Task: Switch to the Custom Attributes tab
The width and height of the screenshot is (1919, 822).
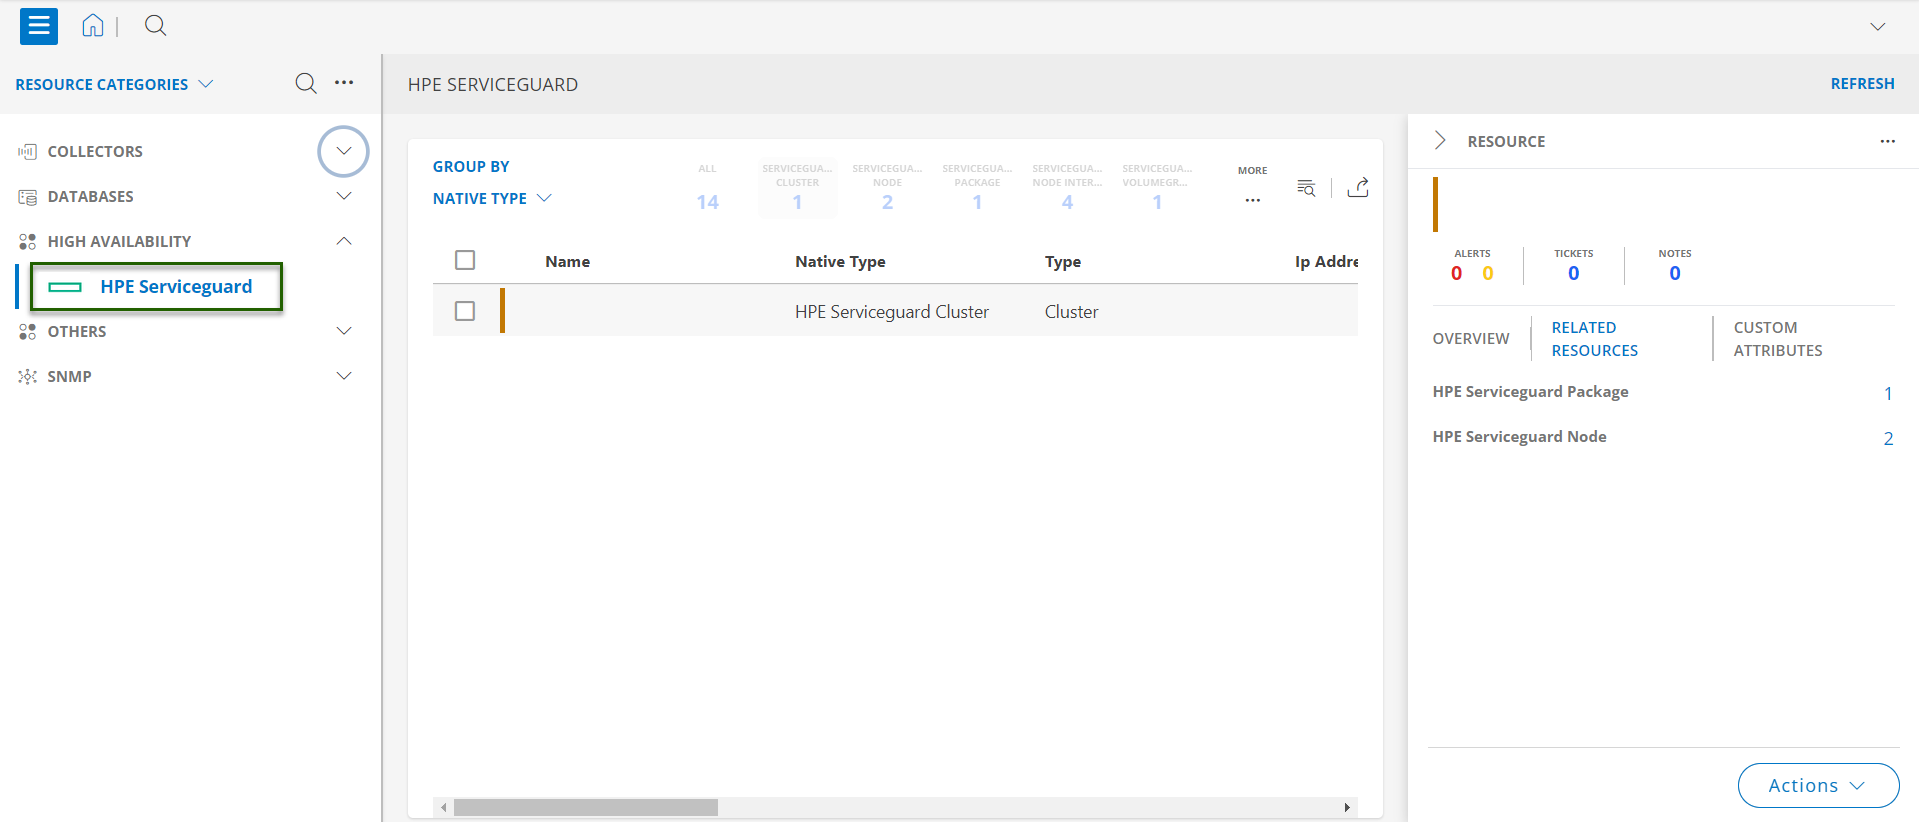Action: point(1778,339)
